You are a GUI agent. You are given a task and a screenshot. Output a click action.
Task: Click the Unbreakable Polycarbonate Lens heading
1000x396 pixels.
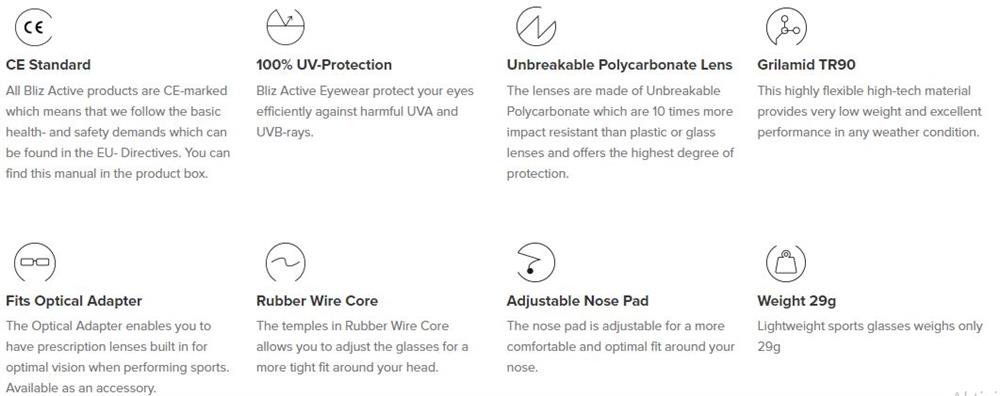pyautogui.click(x=619, y=64)
